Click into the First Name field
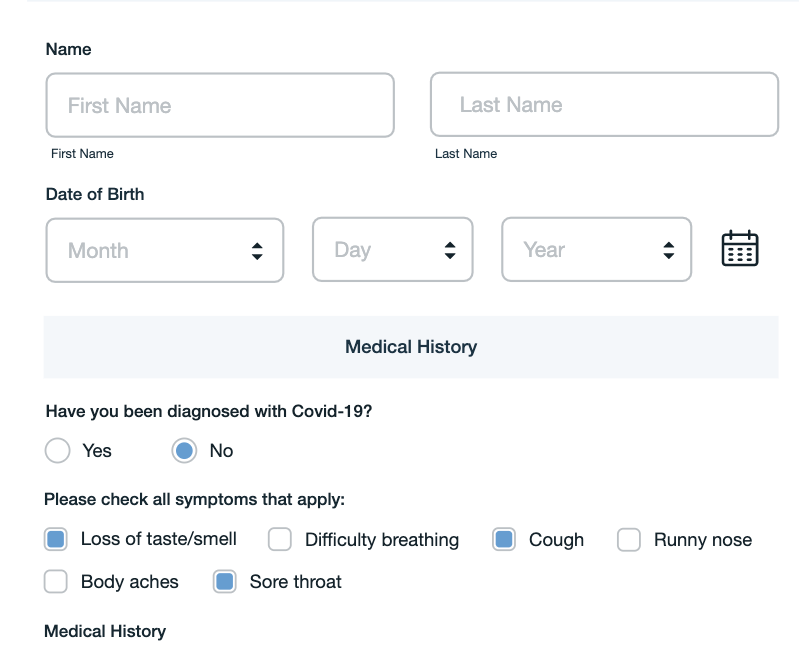Viewport: 808px width, 646px height. tap(220, 105)
